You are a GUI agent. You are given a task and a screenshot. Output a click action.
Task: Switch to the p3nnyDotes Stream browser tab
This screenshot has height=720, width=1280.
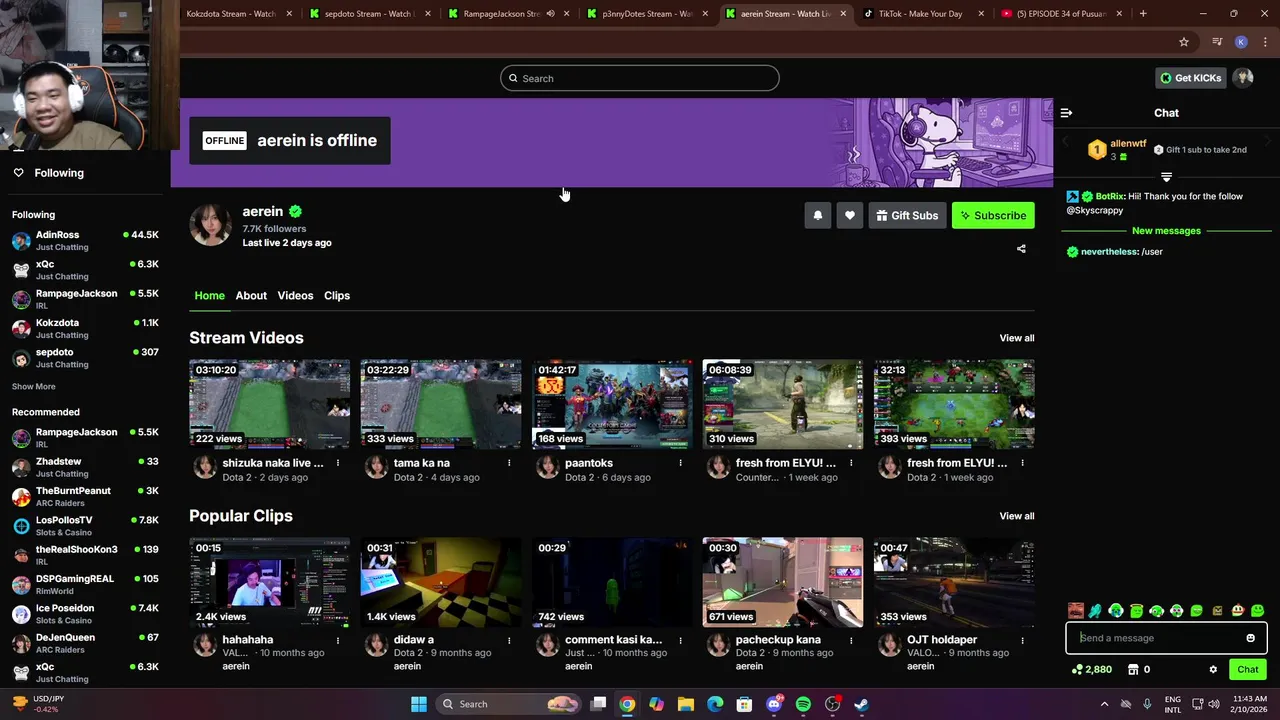(x=646, y=14)
